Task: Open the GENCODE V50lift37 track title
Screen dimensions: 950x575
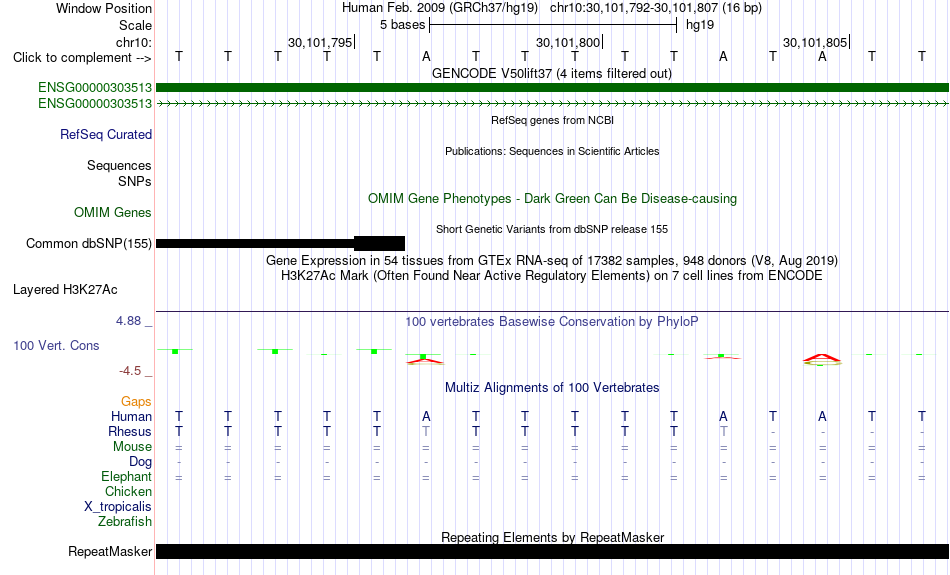Action: pyautogui.click(x=552, y=73)
